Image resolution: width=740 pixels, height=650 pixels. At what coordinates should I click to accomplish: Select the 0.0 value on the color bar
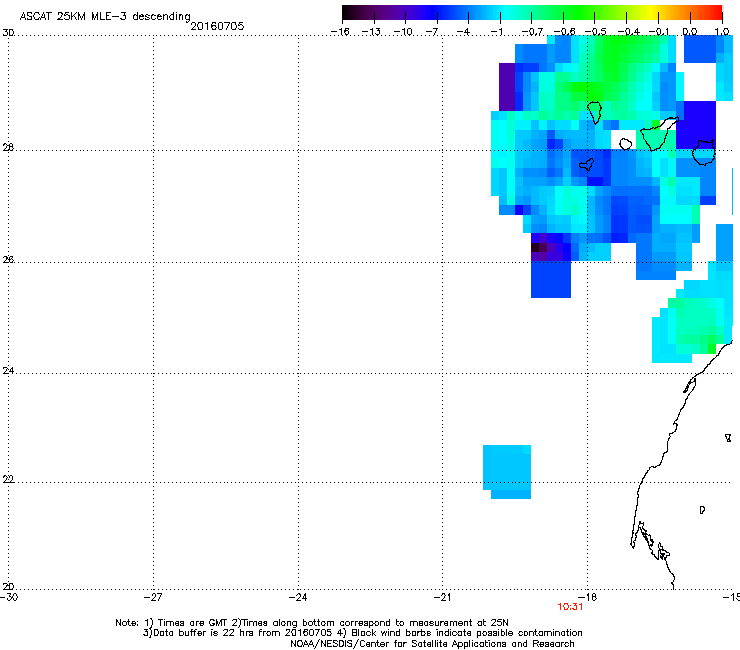[690, 32]
